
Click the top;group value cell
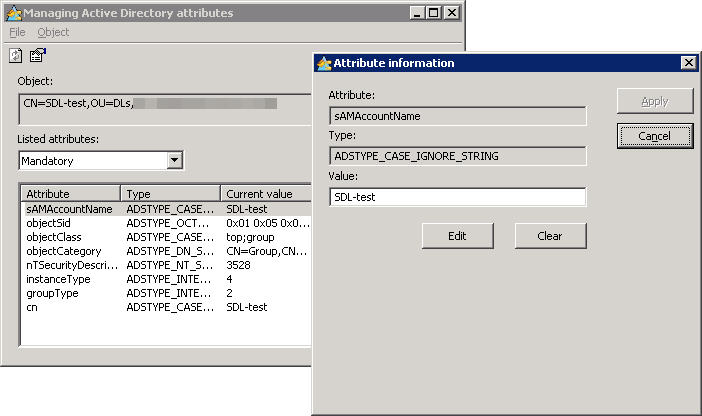250,237
